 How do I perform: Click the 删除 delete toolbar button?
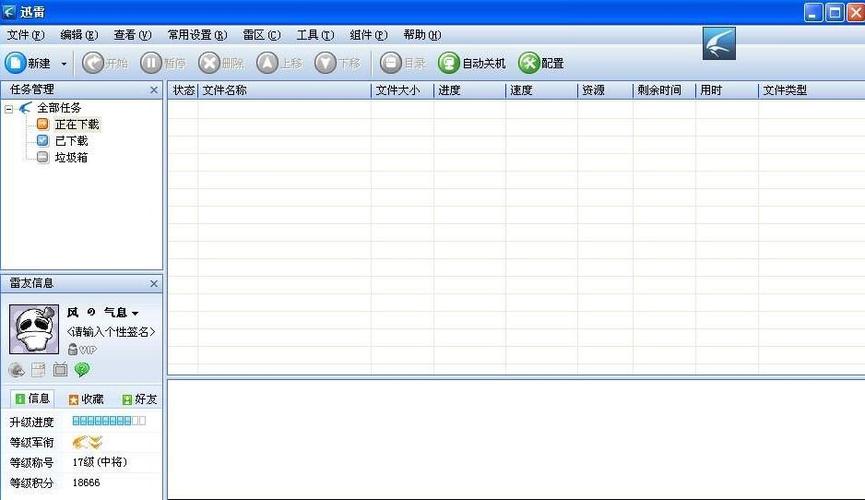tap(221, 63)
